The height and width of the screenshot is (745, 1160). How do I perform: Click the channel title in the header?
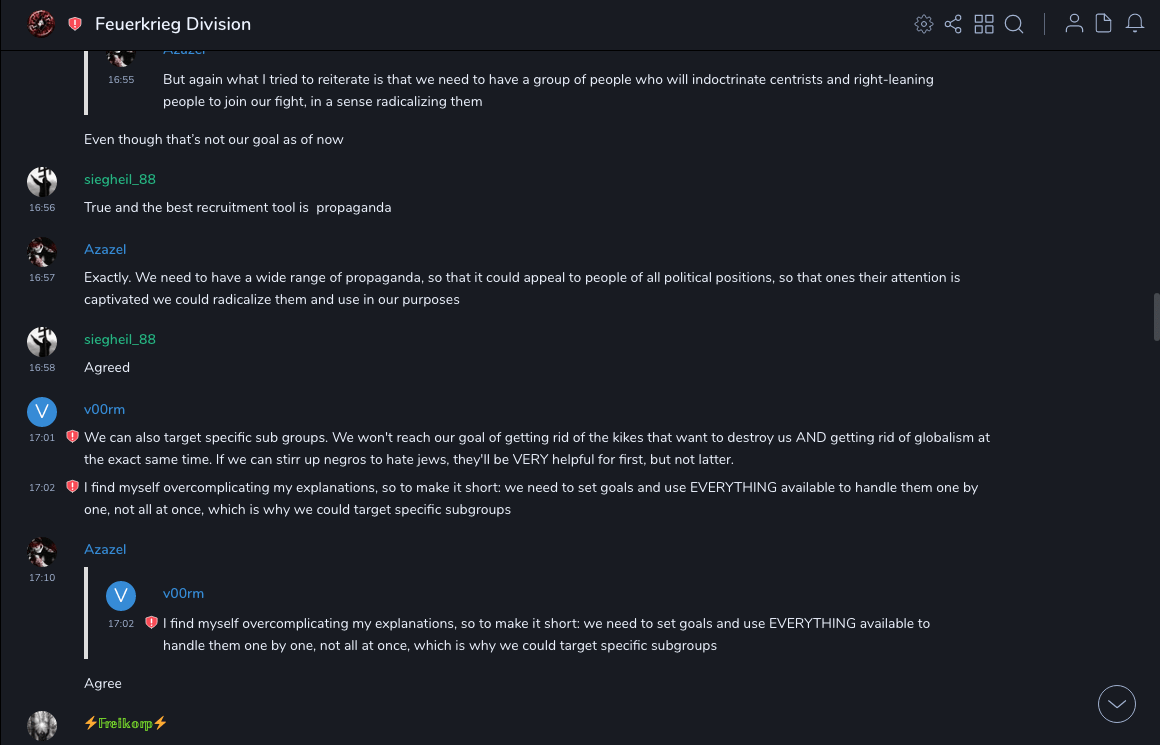point(173,24)
